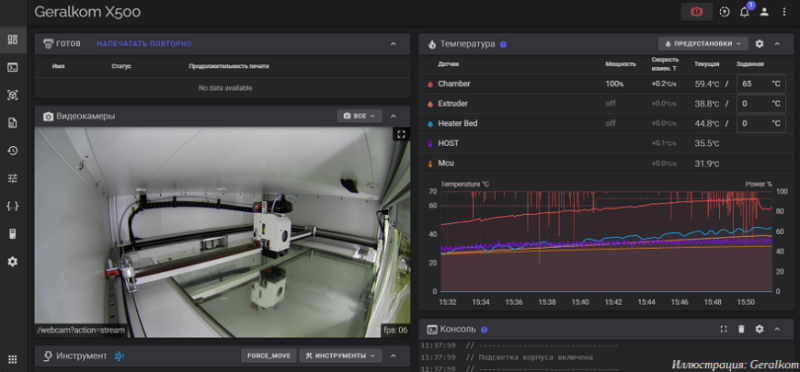800x372 pixels.
Task: Click the snowflake icon beside Инструмент
Action: point(119,356)
